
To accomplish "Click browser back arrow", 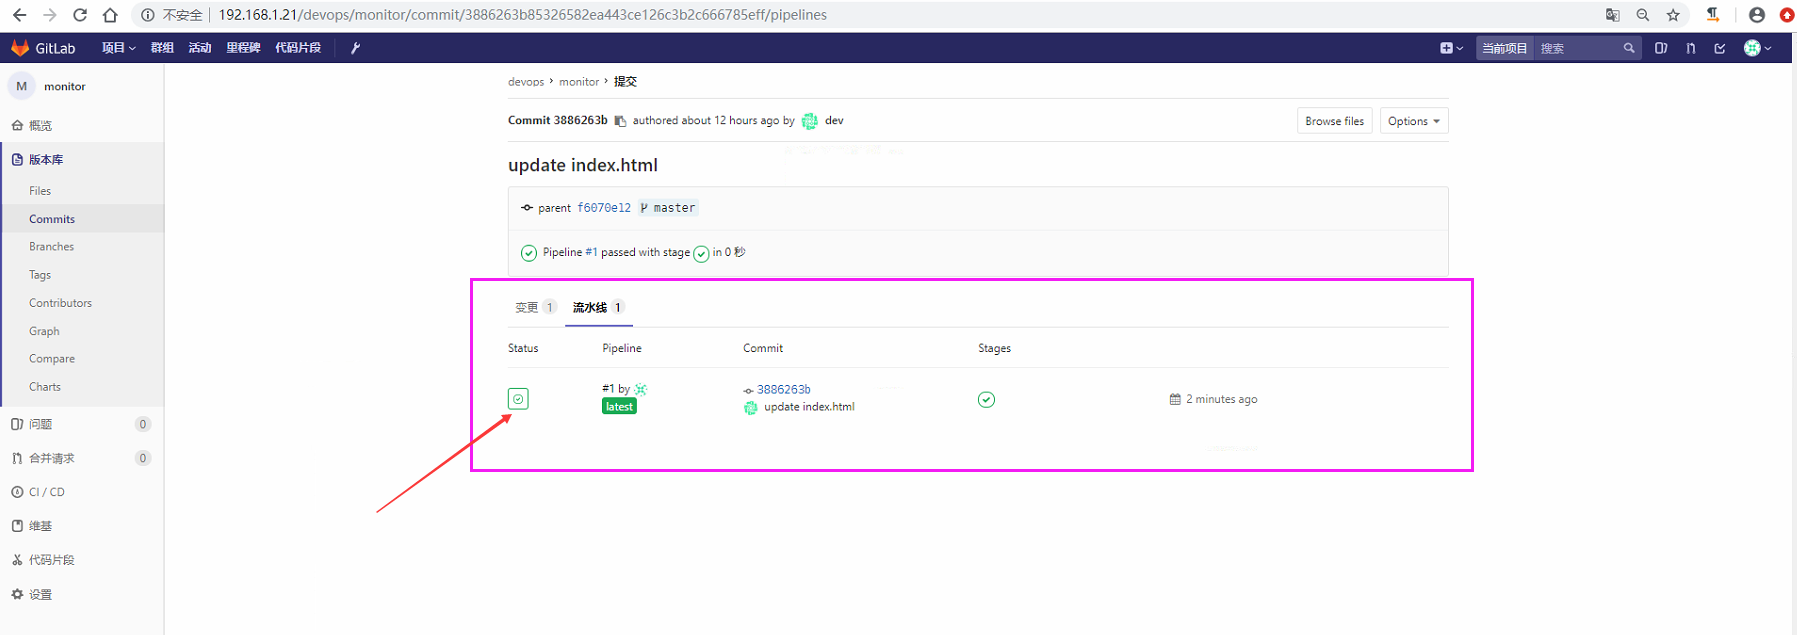I will click(x=20, y=15).
